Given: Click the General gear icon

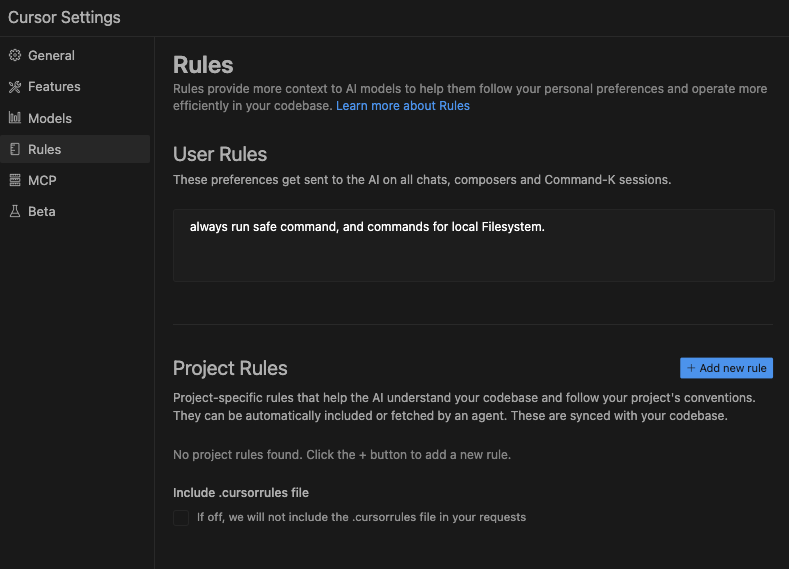Looking at the screenshot, I should pos(15,55).
